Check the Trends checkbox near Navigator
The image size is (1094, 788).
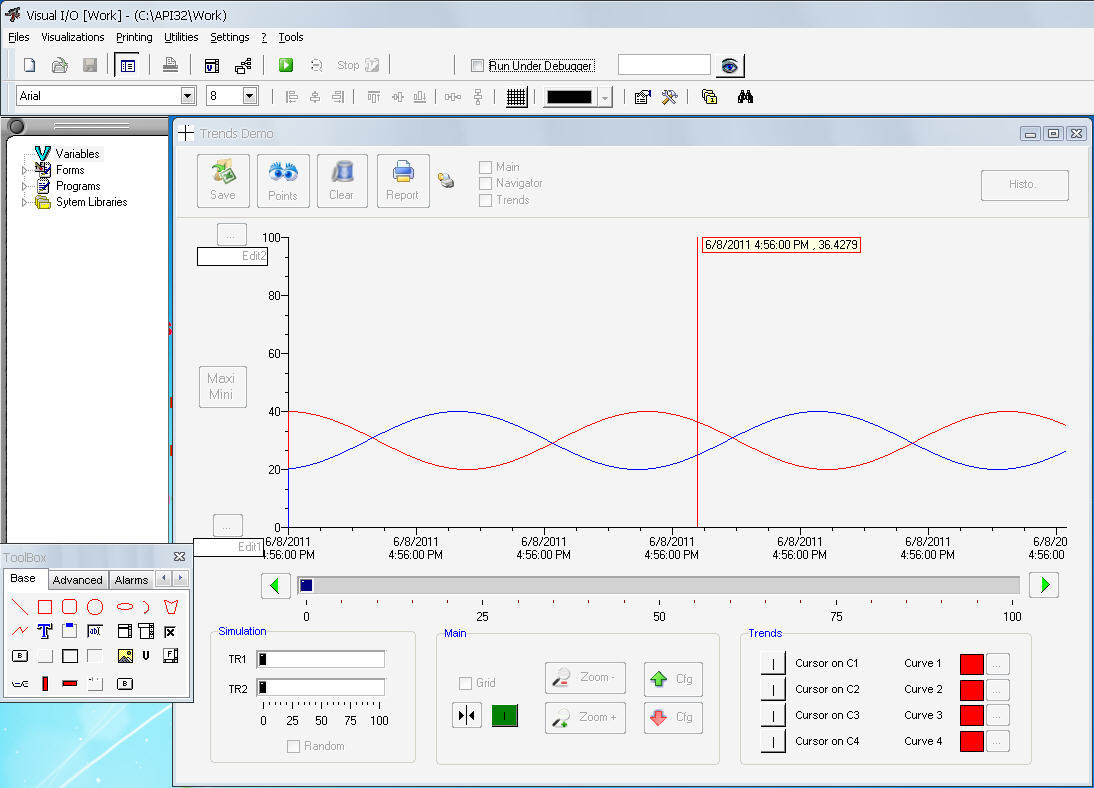pos(486,200)
